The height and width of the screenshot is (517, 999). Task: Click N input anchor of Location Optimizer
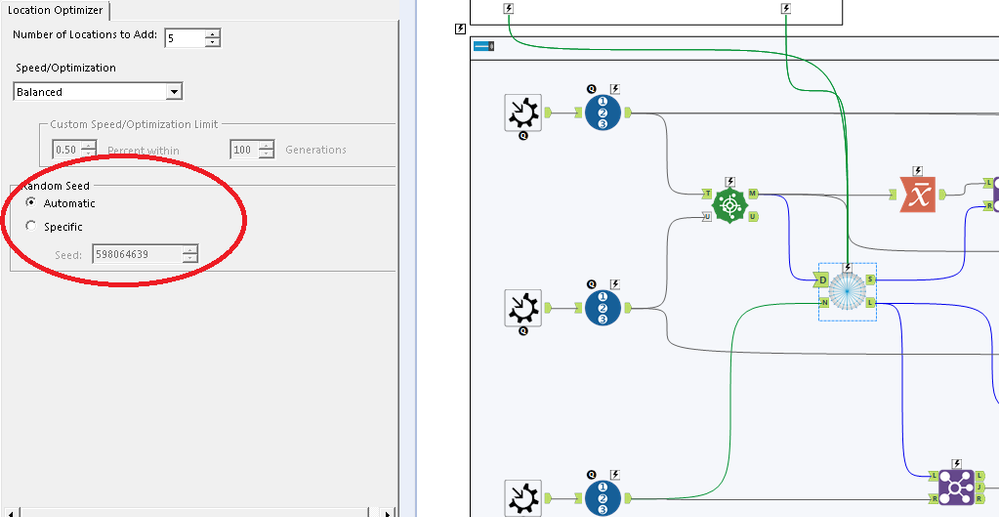824,302
